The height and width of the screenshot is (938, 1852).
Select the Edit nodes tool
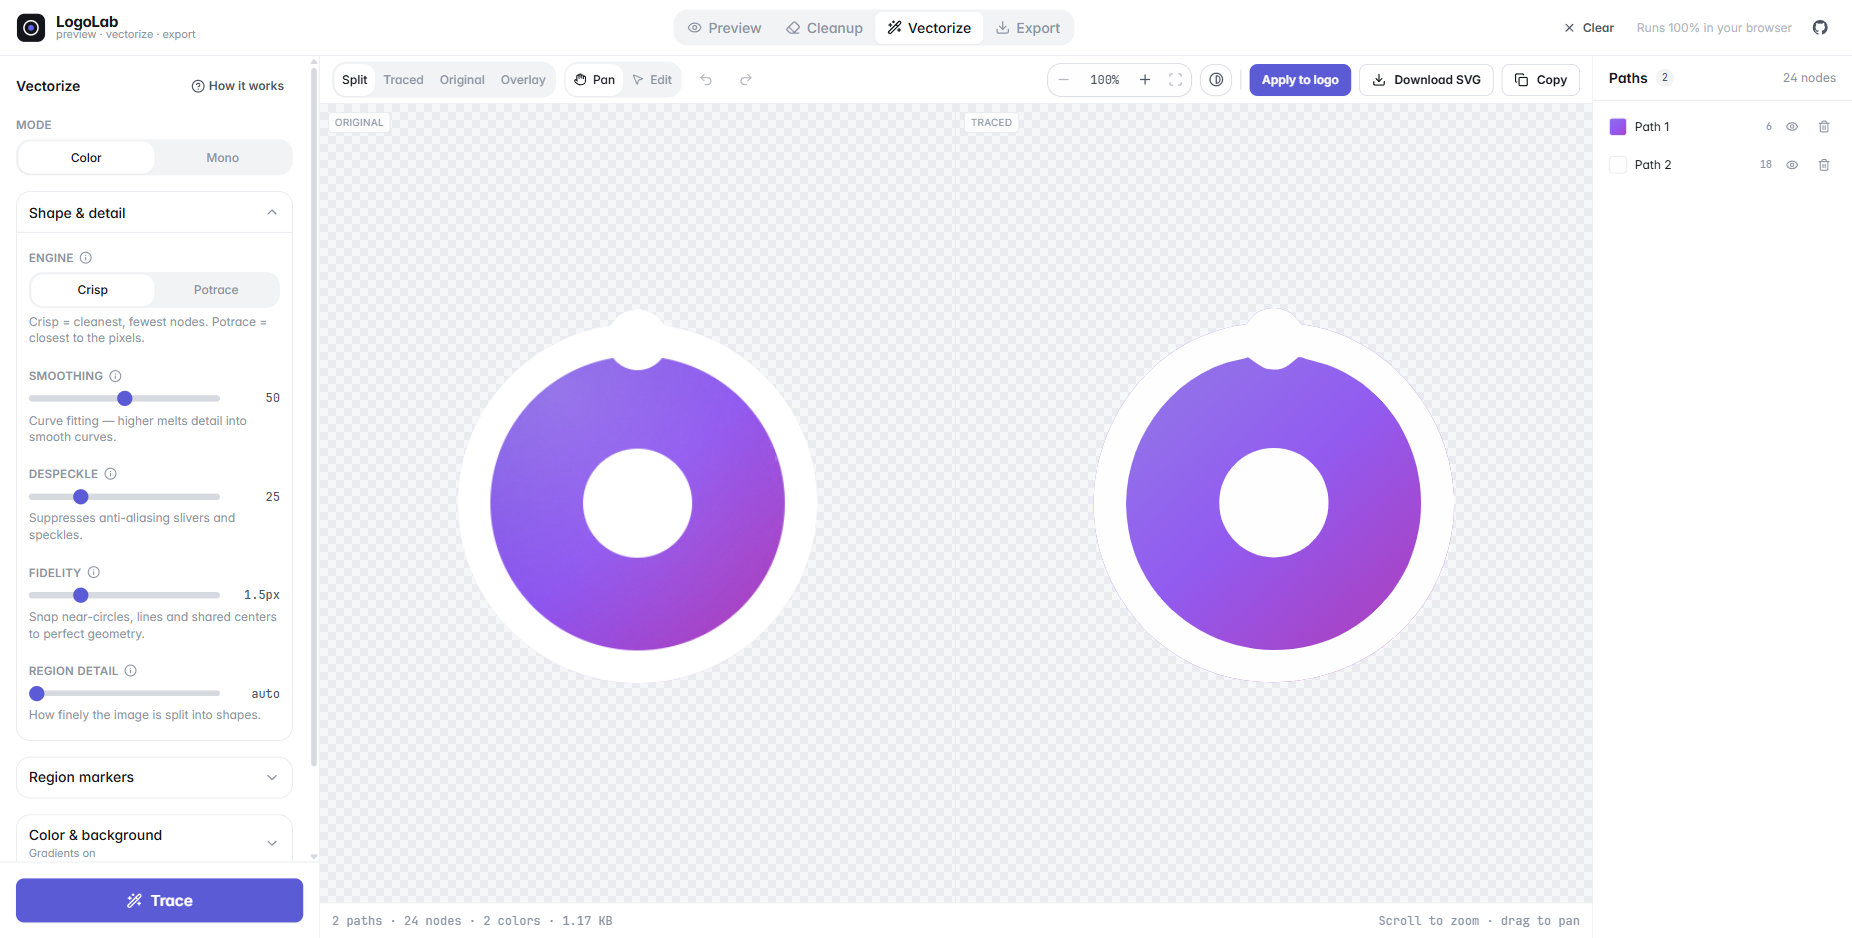coord(652,80)
